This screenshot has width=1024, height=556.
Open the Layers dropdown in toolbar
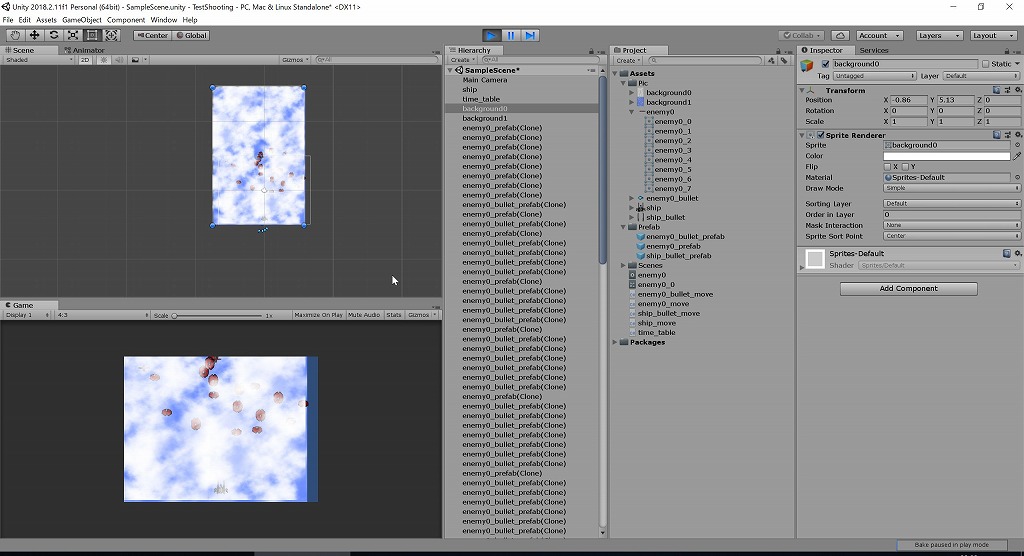pyautogui.click(x=939, y=35)
